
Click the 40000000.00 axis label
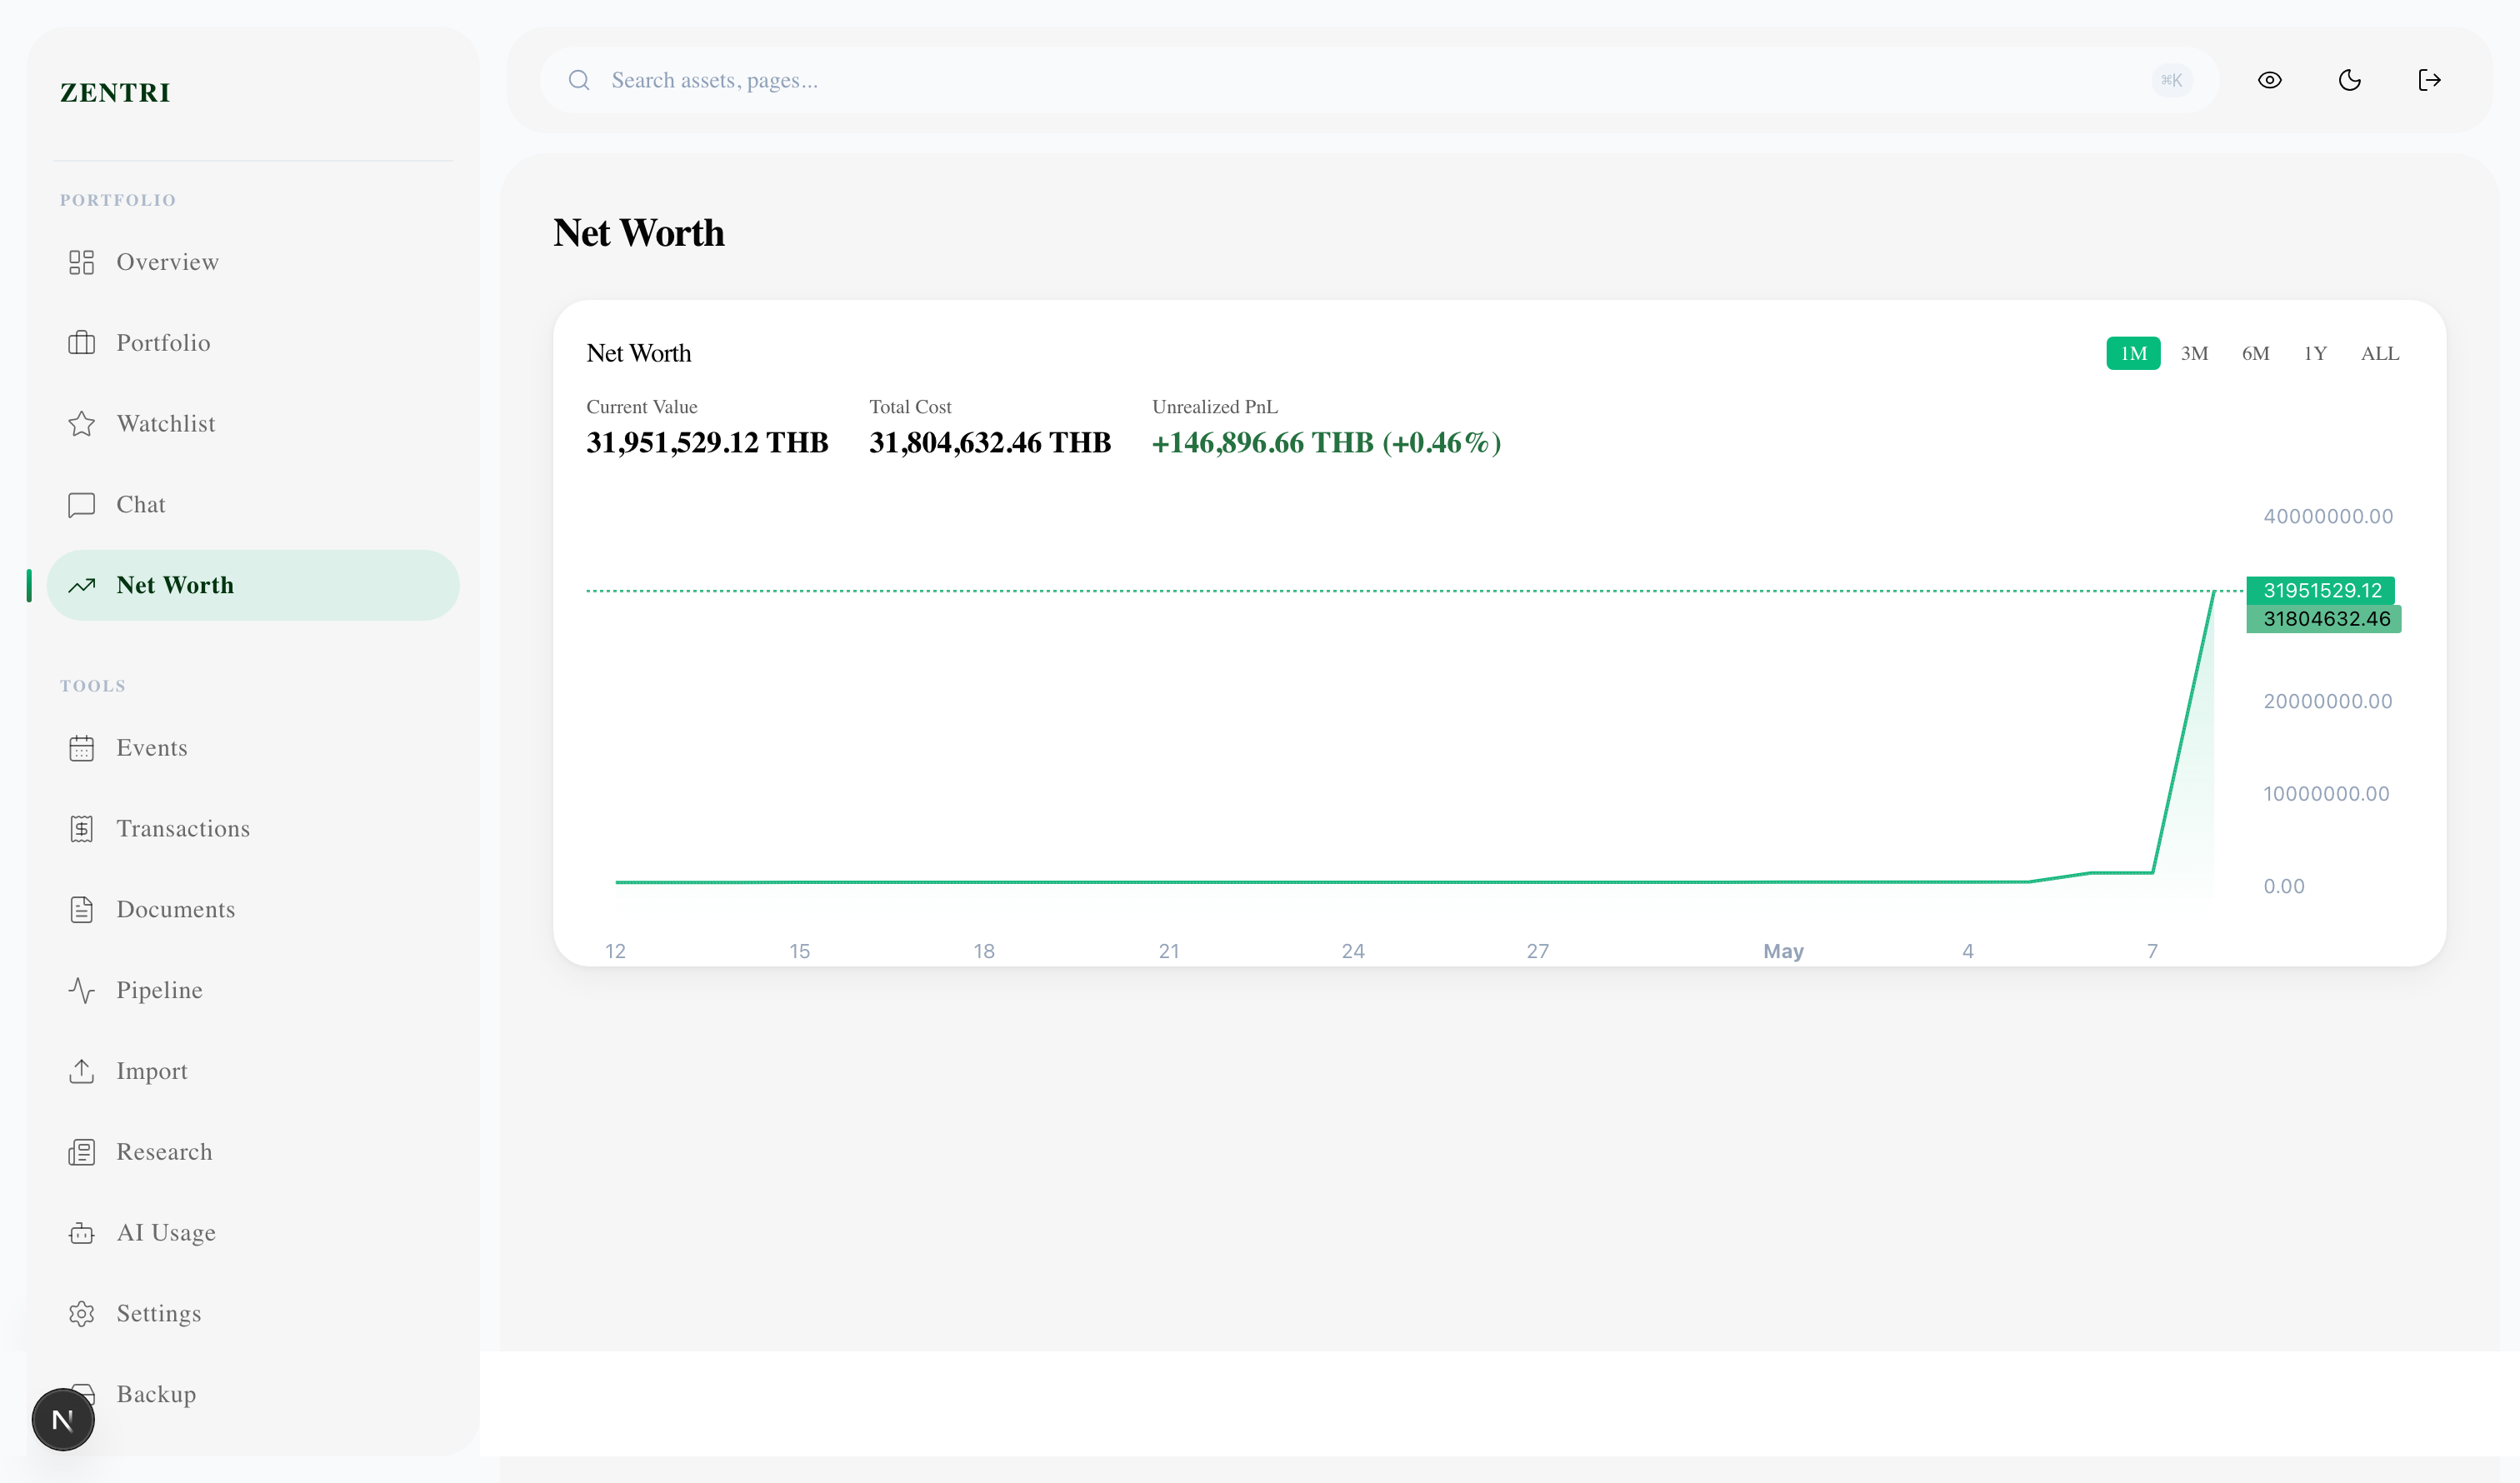2328,517
